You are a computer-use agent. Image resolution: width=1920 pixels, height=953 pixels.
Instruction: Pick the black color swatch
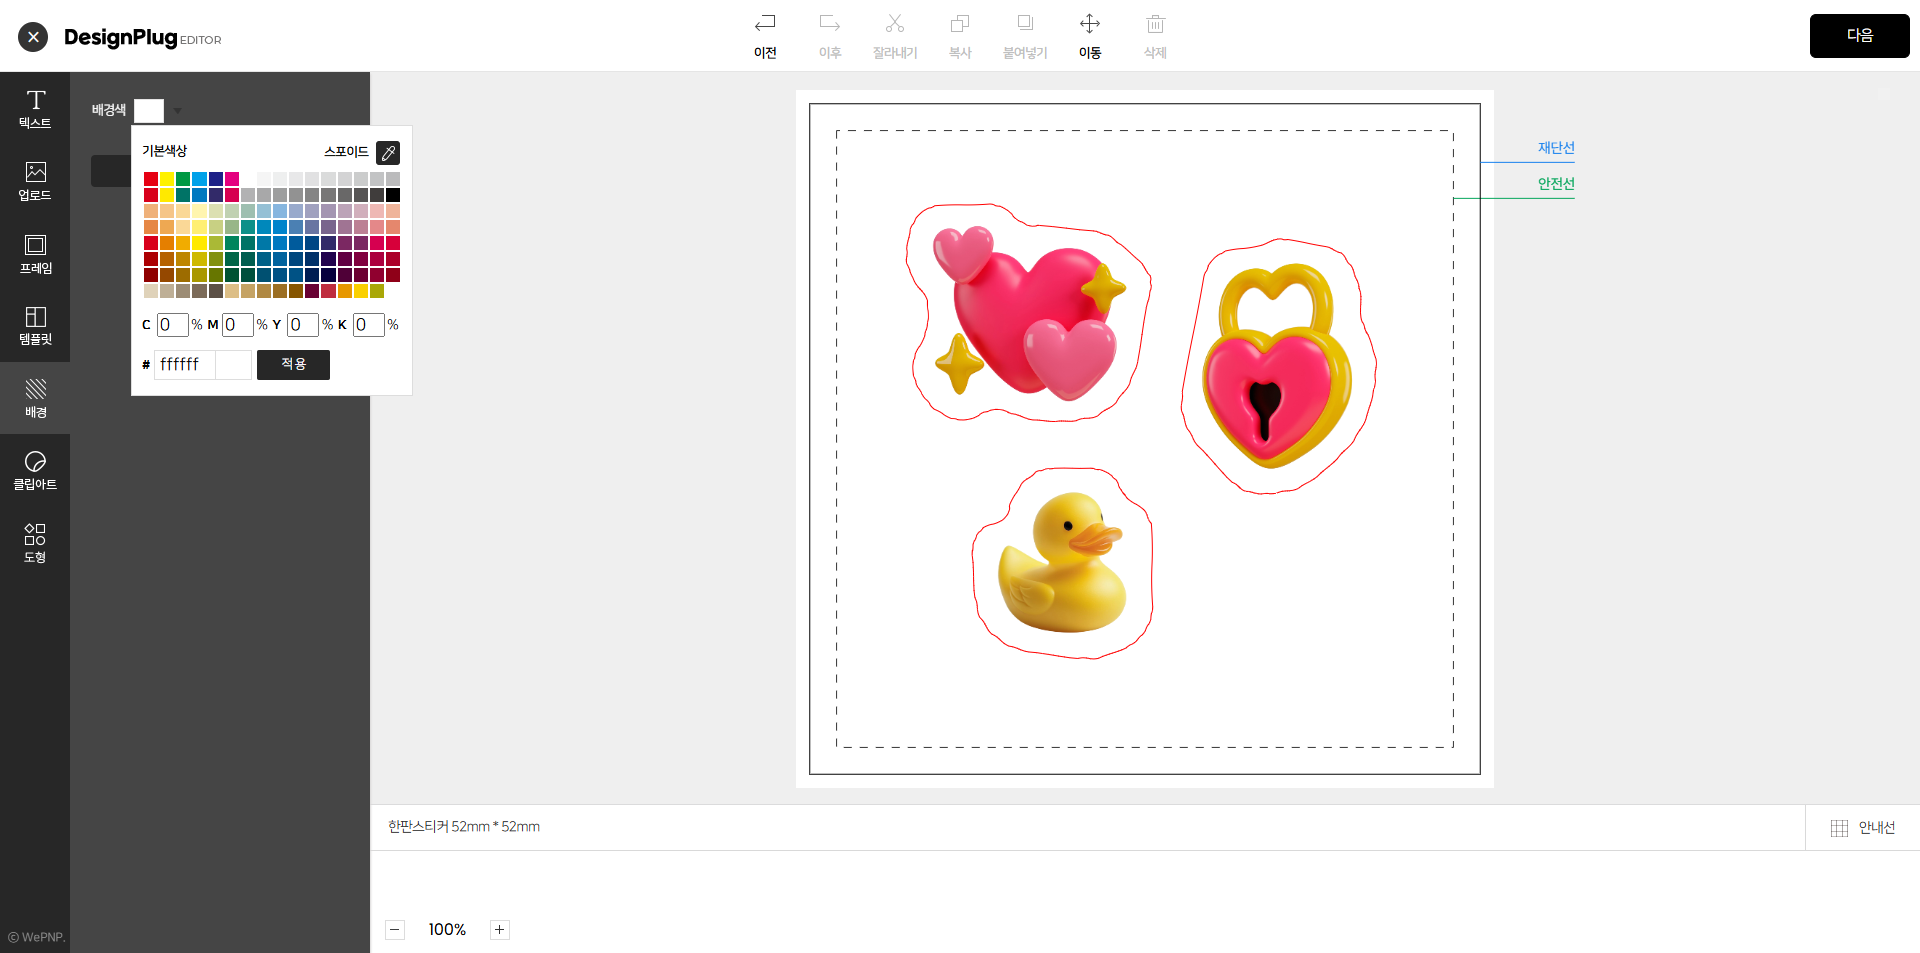(x=393, y=195)
